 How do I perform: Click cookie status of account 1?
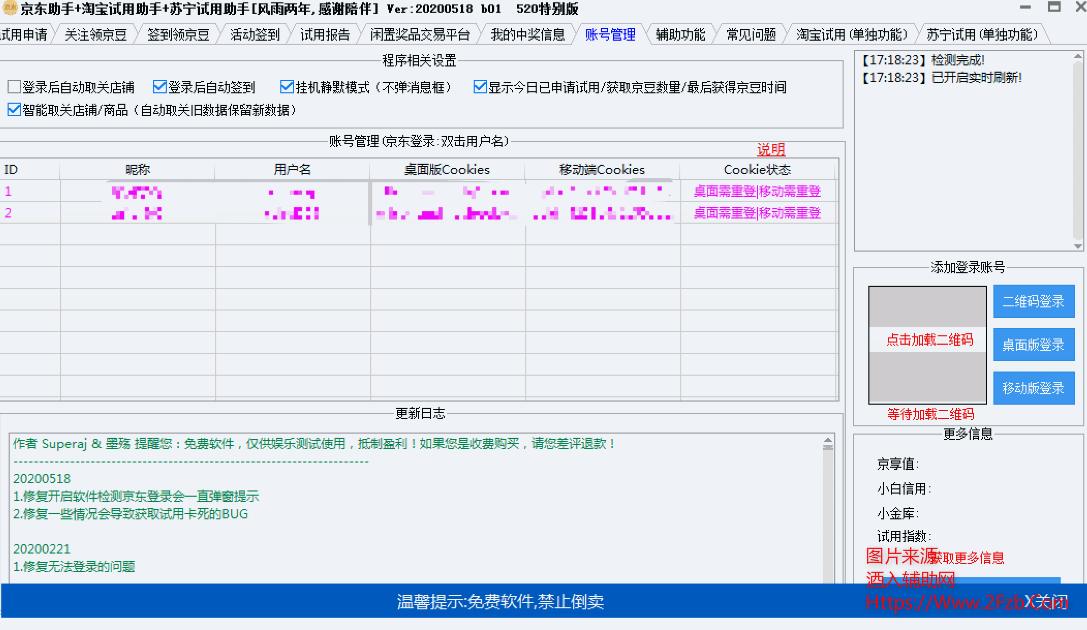click(x=758, y=191)
